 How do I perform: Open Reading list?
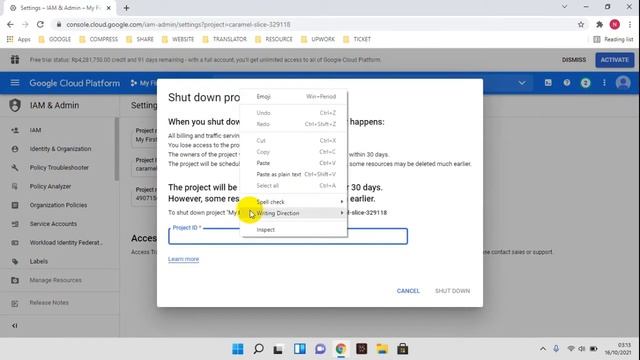pos(613,39)
